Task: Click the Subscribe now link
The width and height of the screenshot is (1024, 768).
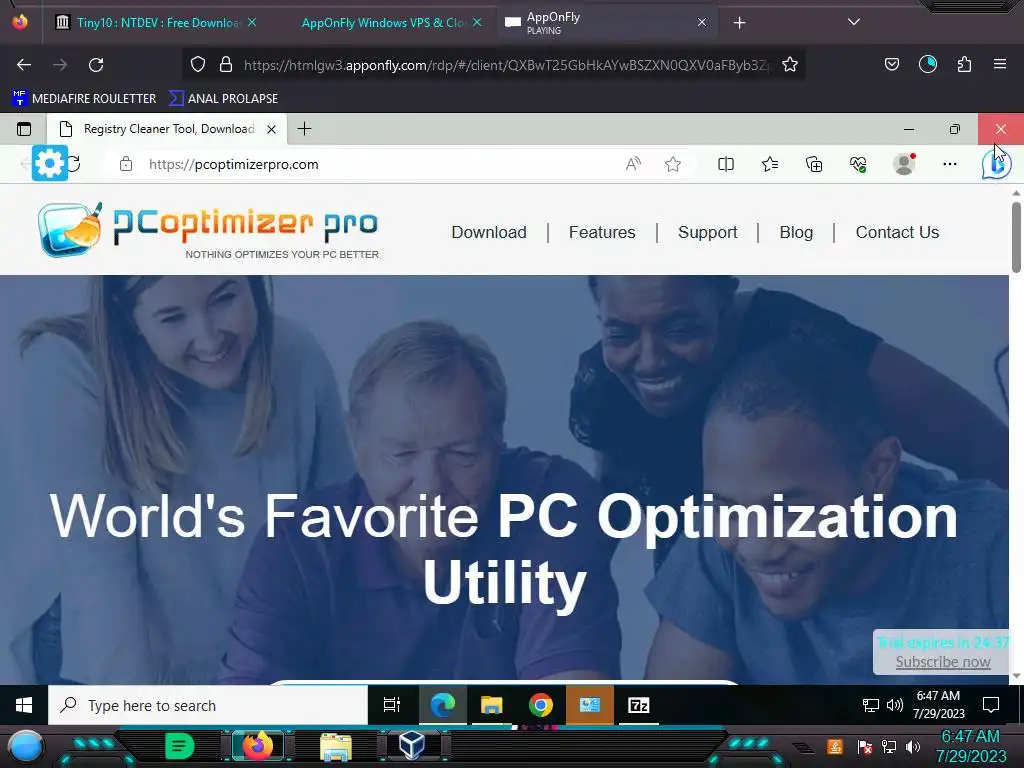Action: [x=942, y=662]
